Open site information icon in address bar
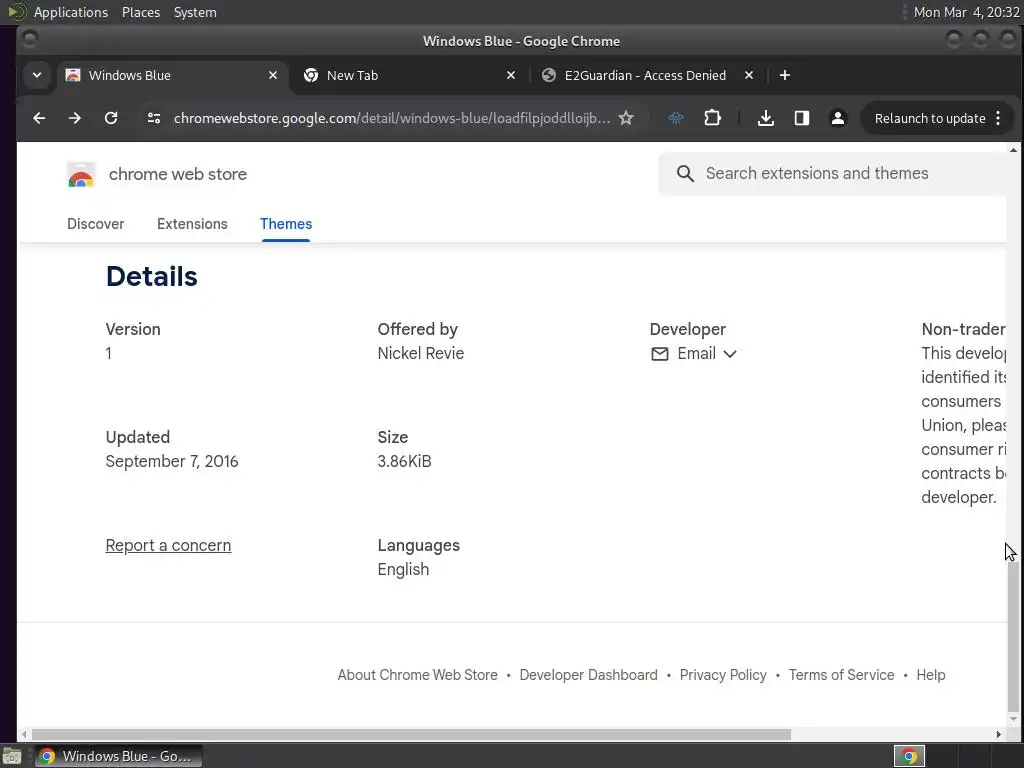 [154, 118]
